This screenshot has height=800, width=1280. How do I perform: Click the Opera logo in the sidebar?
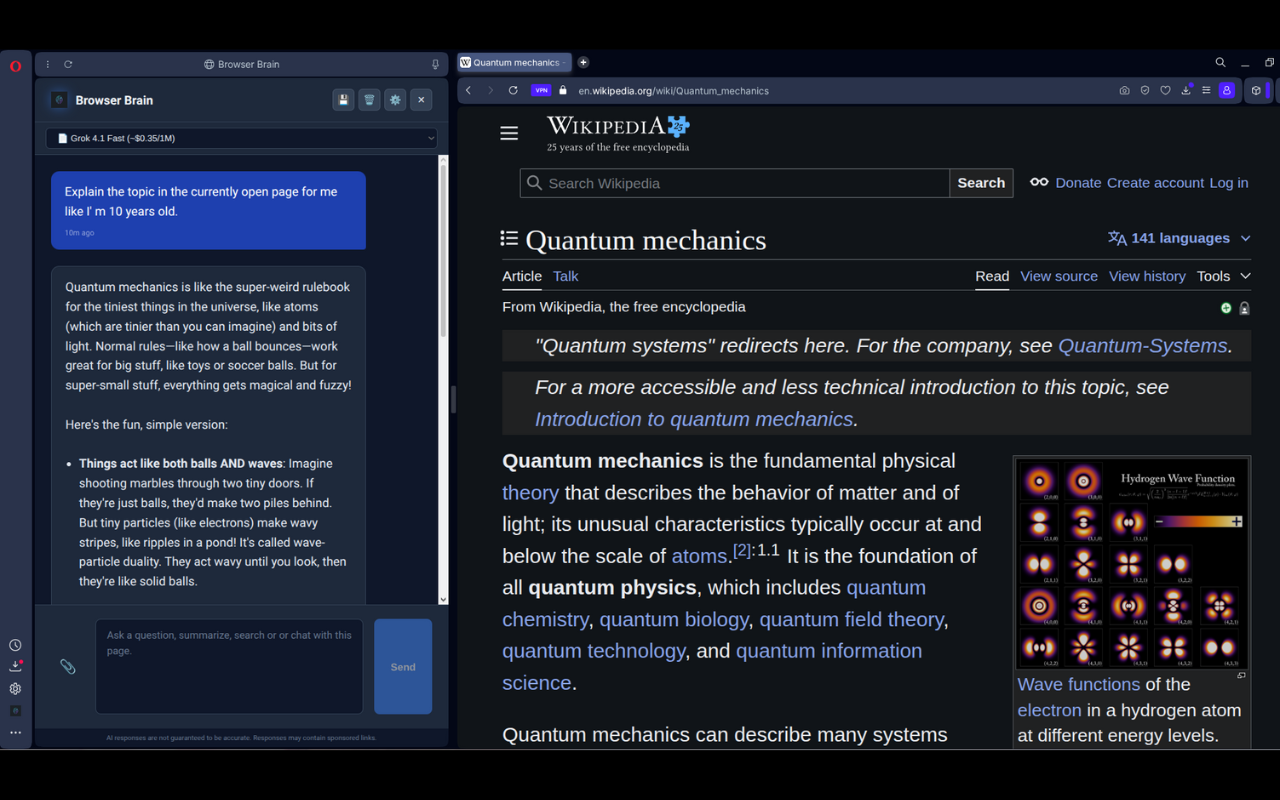point(15,66)
